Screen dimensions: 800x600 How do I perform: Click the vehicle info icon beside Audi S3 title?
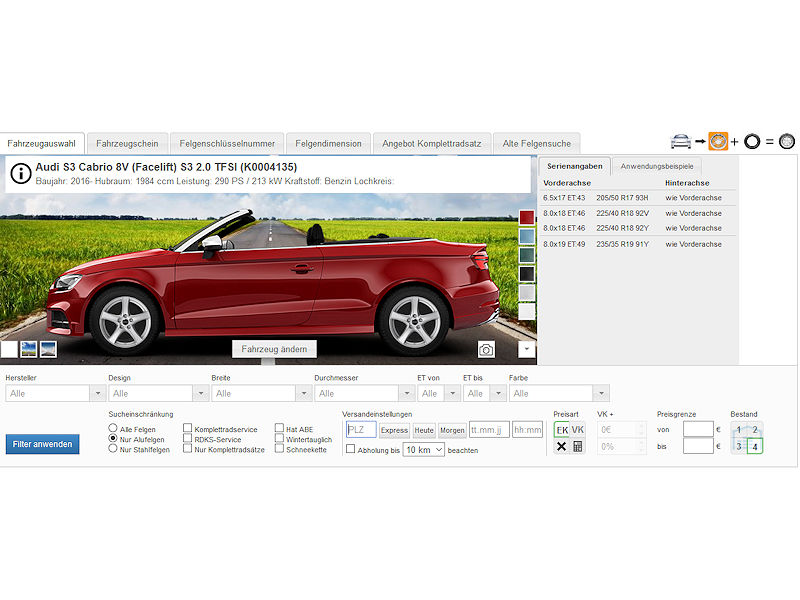pos(21,173)
